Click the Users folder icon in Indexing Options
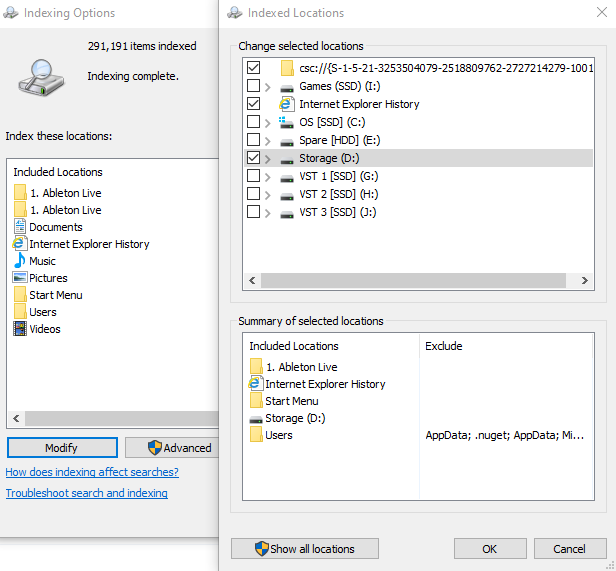The width and height of the screenshot is (616, 571). click(x=20, y=312)
